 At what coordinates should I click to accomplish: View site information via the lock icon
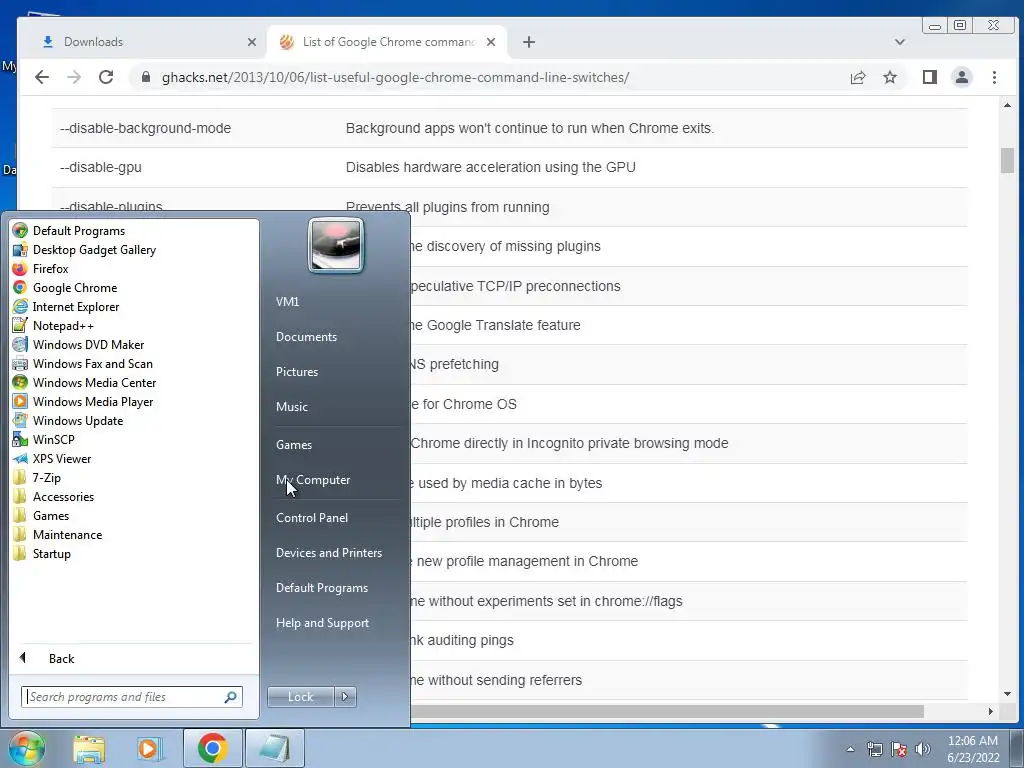tap(146, 77)
